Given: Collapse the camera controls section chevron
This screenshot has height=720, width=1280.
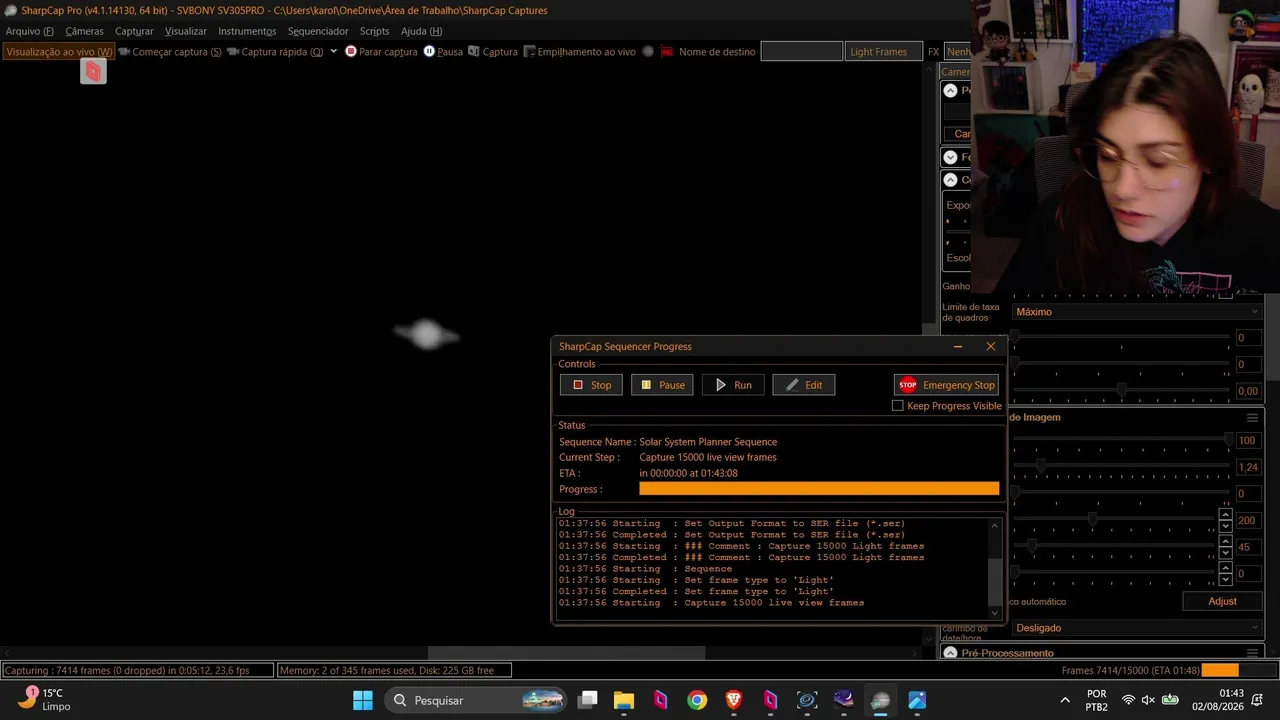Looking at the screenshot, I should pos(950,180).
